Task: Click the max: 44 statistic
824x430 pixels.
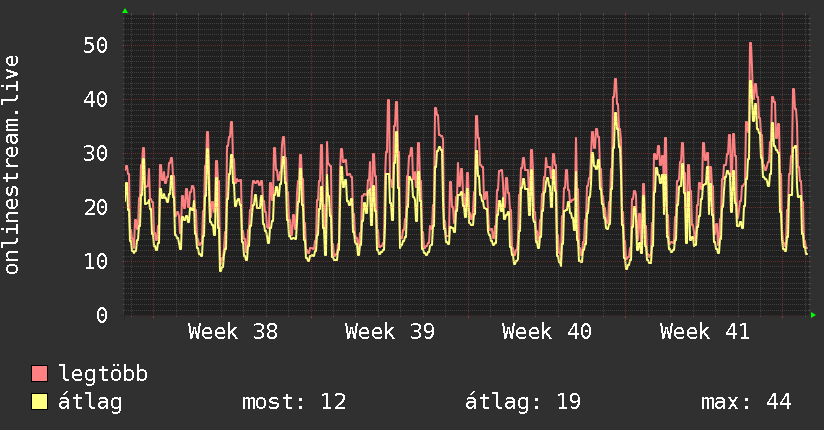Action: click(x=746, y=402)
